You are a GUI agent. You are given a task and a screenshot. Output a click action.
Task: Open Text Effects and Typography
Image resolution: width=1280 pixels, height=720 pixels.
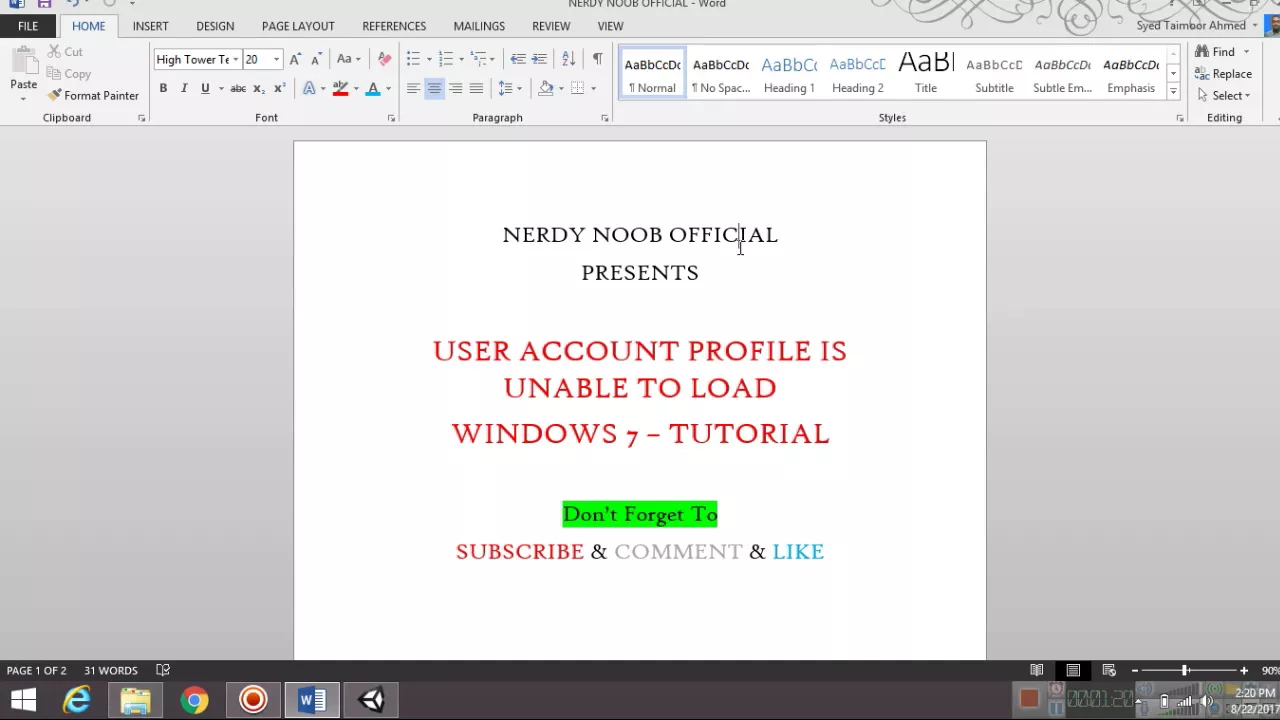coord(309,89)
